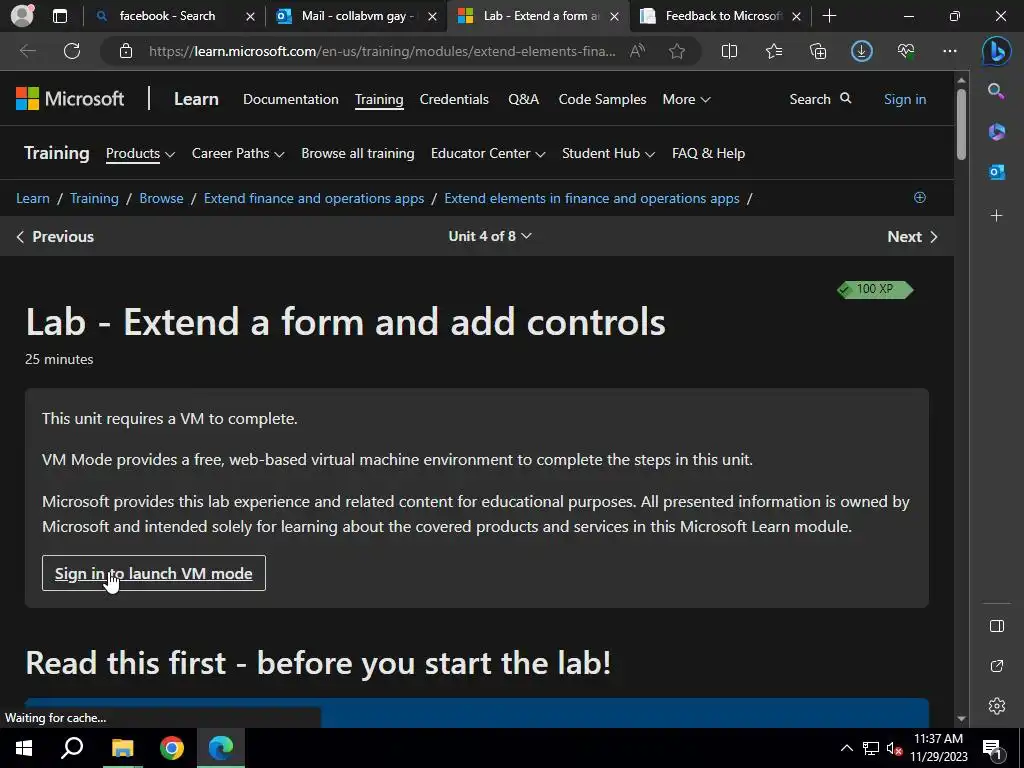Click the Sign in link in header
Viewport: 1024px width, 768px height.
(904, 99)
